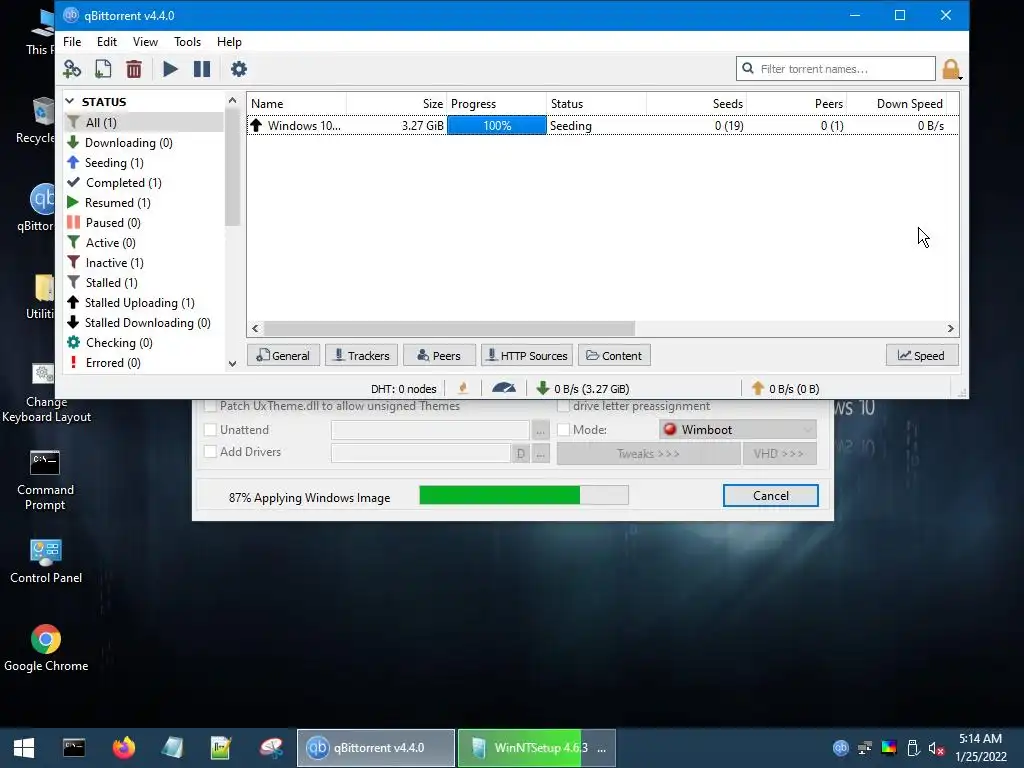This screenshot has width=1024, height=768.
Task: Click the torrent list scroll left arrow
Action: tap(255, 328)
